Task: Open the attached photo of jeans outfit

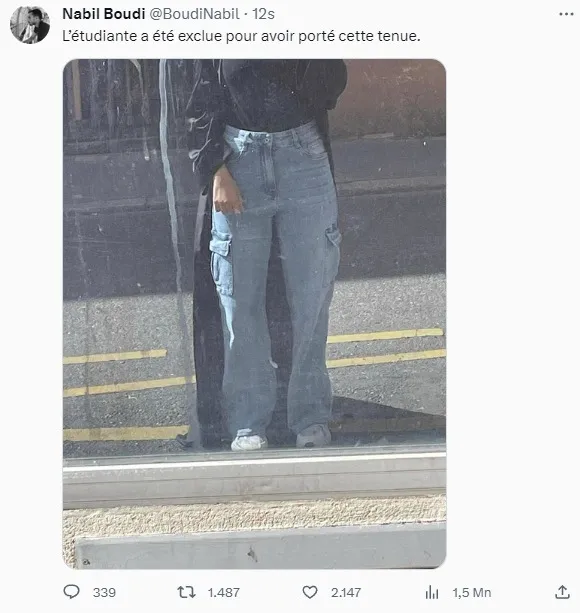Action: [254, 314]
